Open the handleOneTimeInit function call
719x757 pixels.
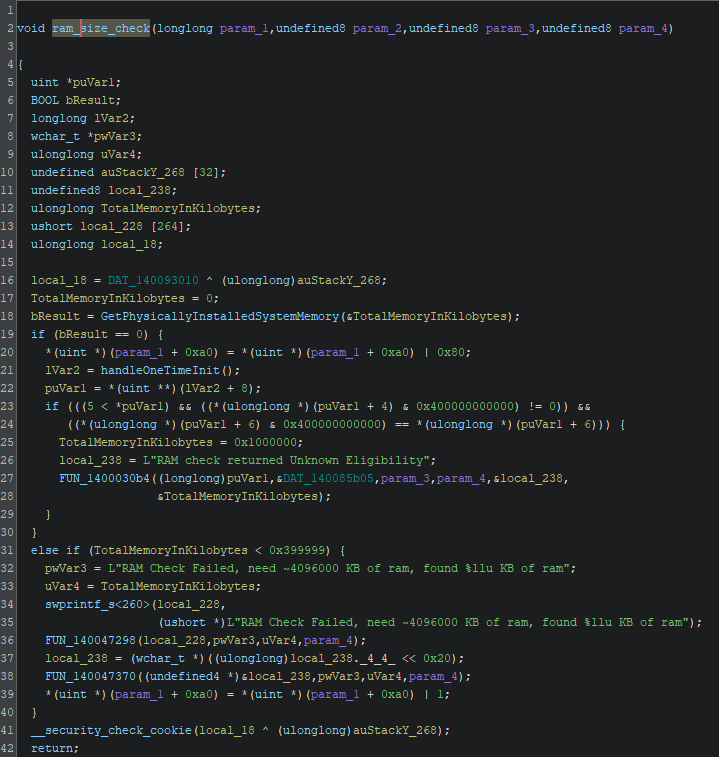click(x=160, y=370)
